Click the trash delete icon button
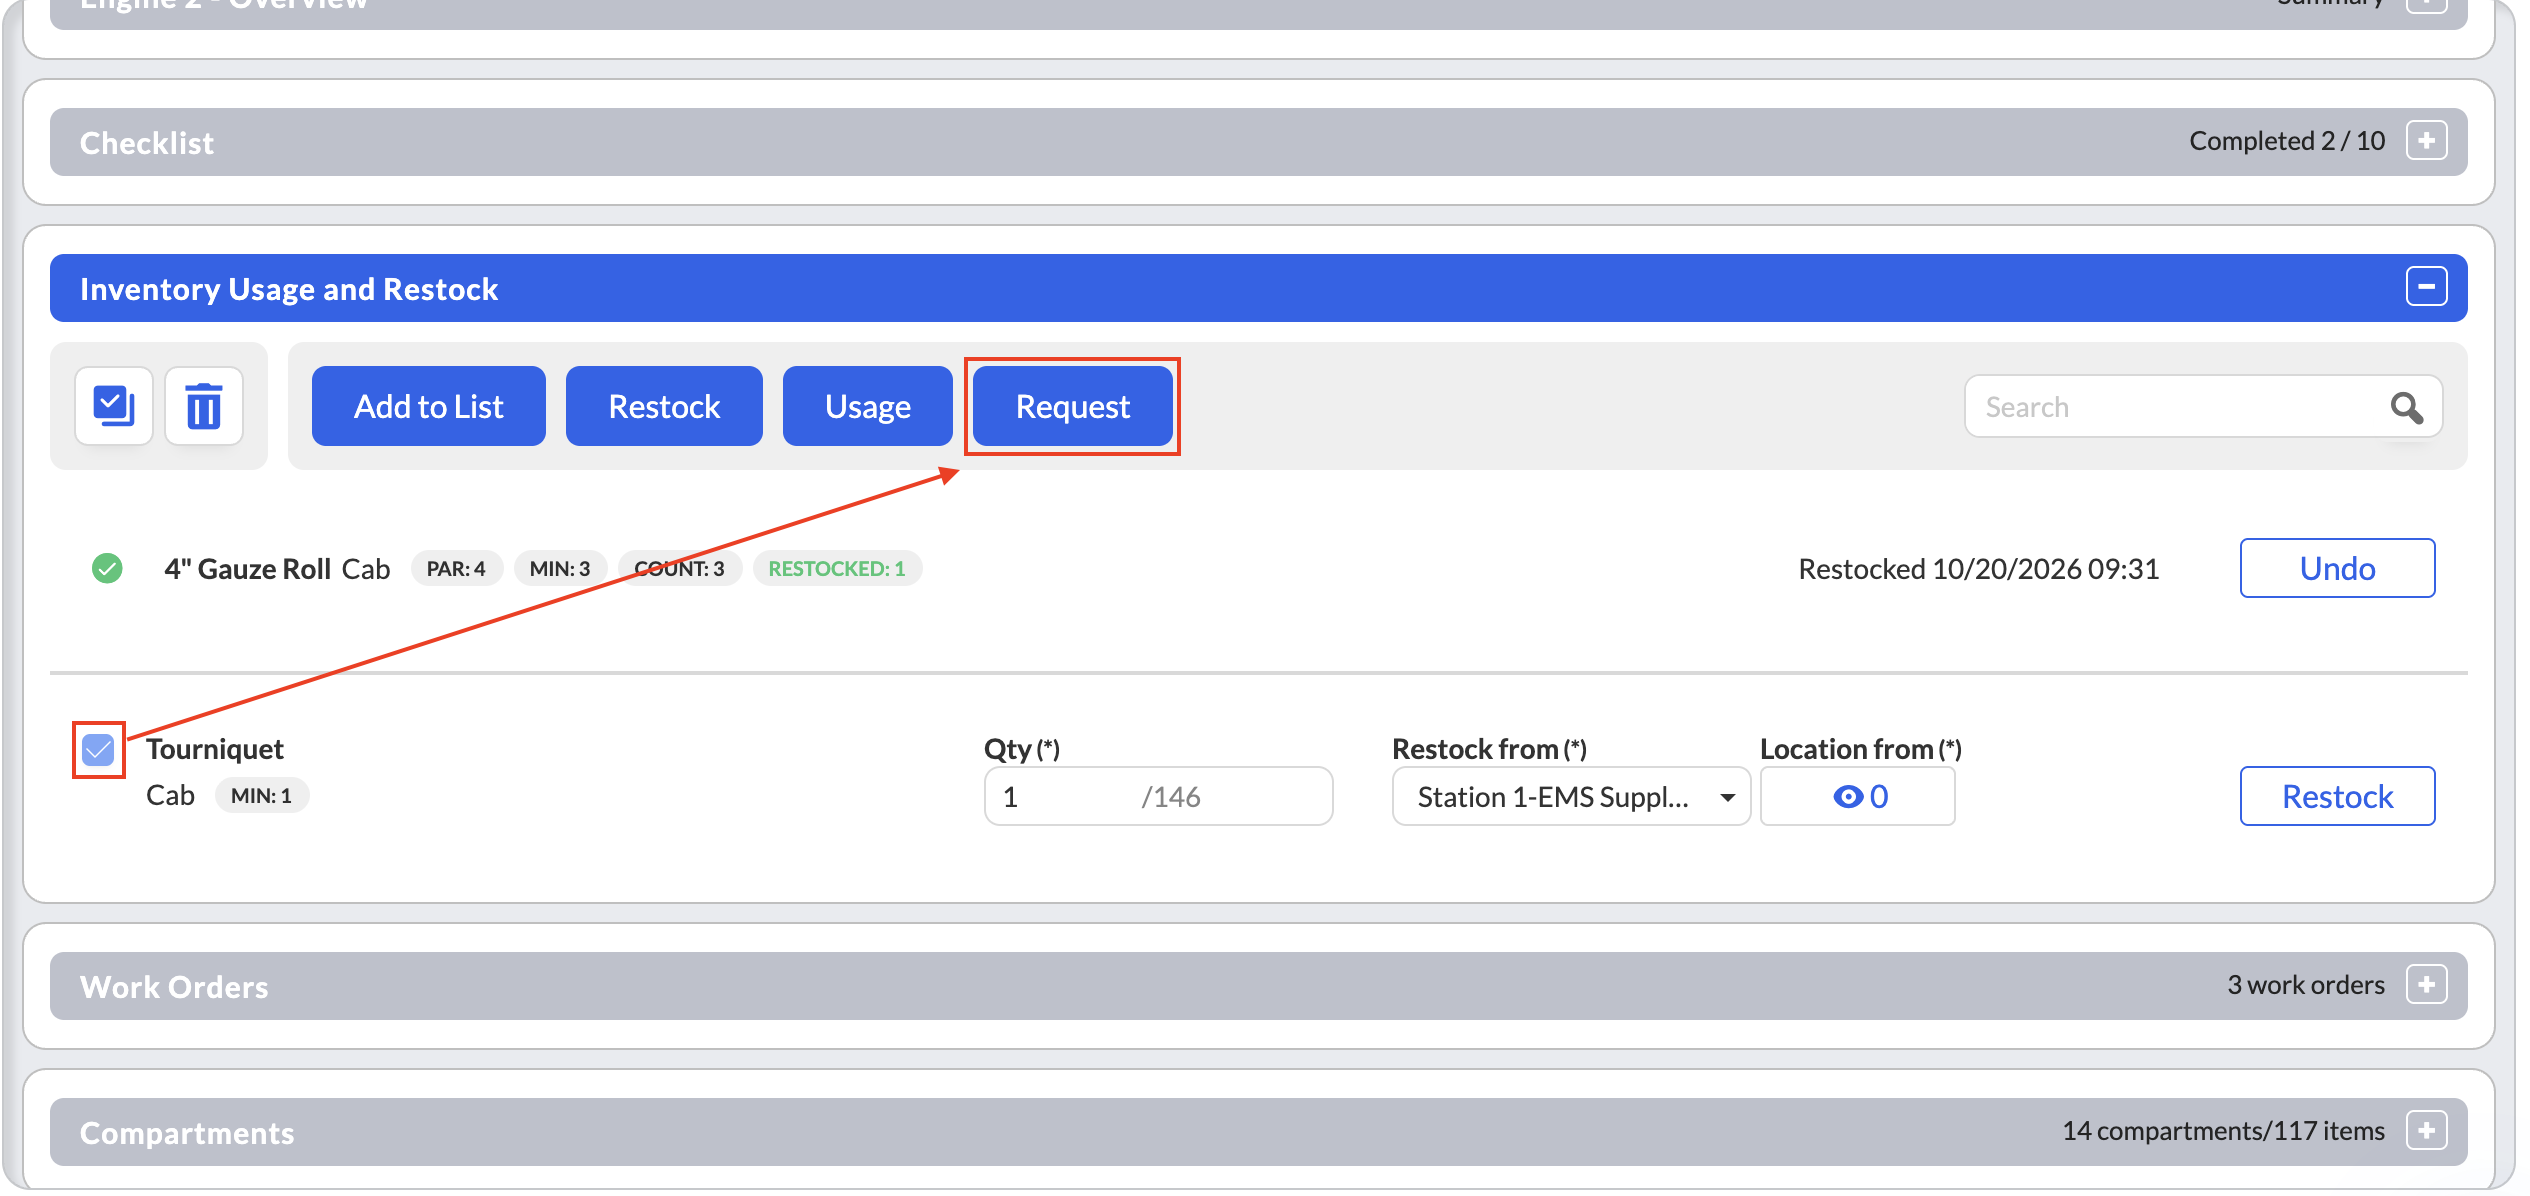Screen dimensions: 2530x1196 [204, 406]
